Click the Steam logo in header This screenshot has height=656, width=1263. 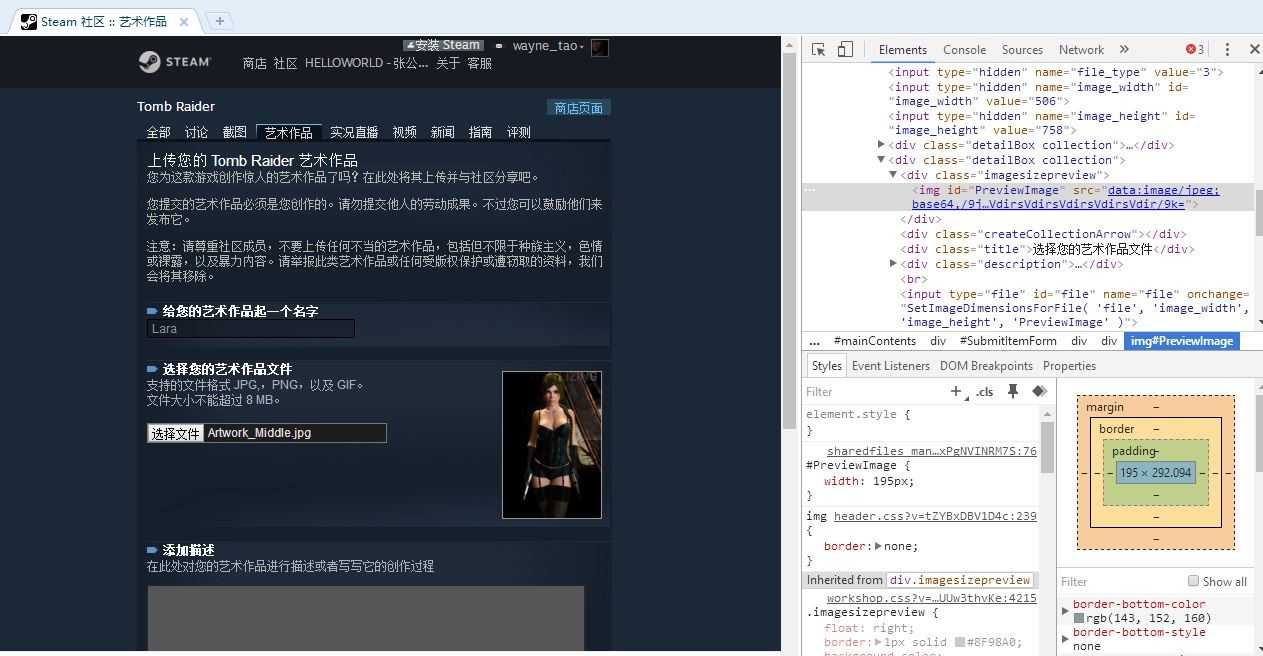[x=175, y=62]
